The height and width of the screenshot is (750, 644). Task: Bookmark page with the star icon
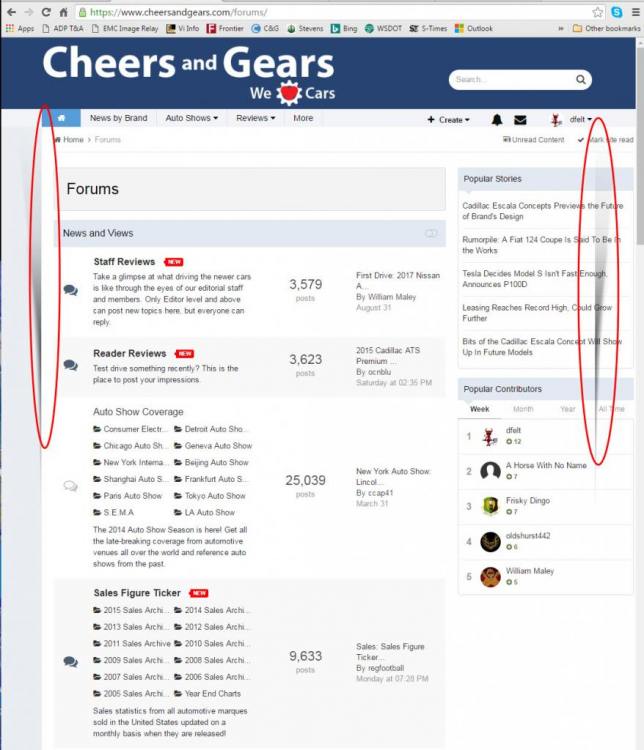point(598,12)
